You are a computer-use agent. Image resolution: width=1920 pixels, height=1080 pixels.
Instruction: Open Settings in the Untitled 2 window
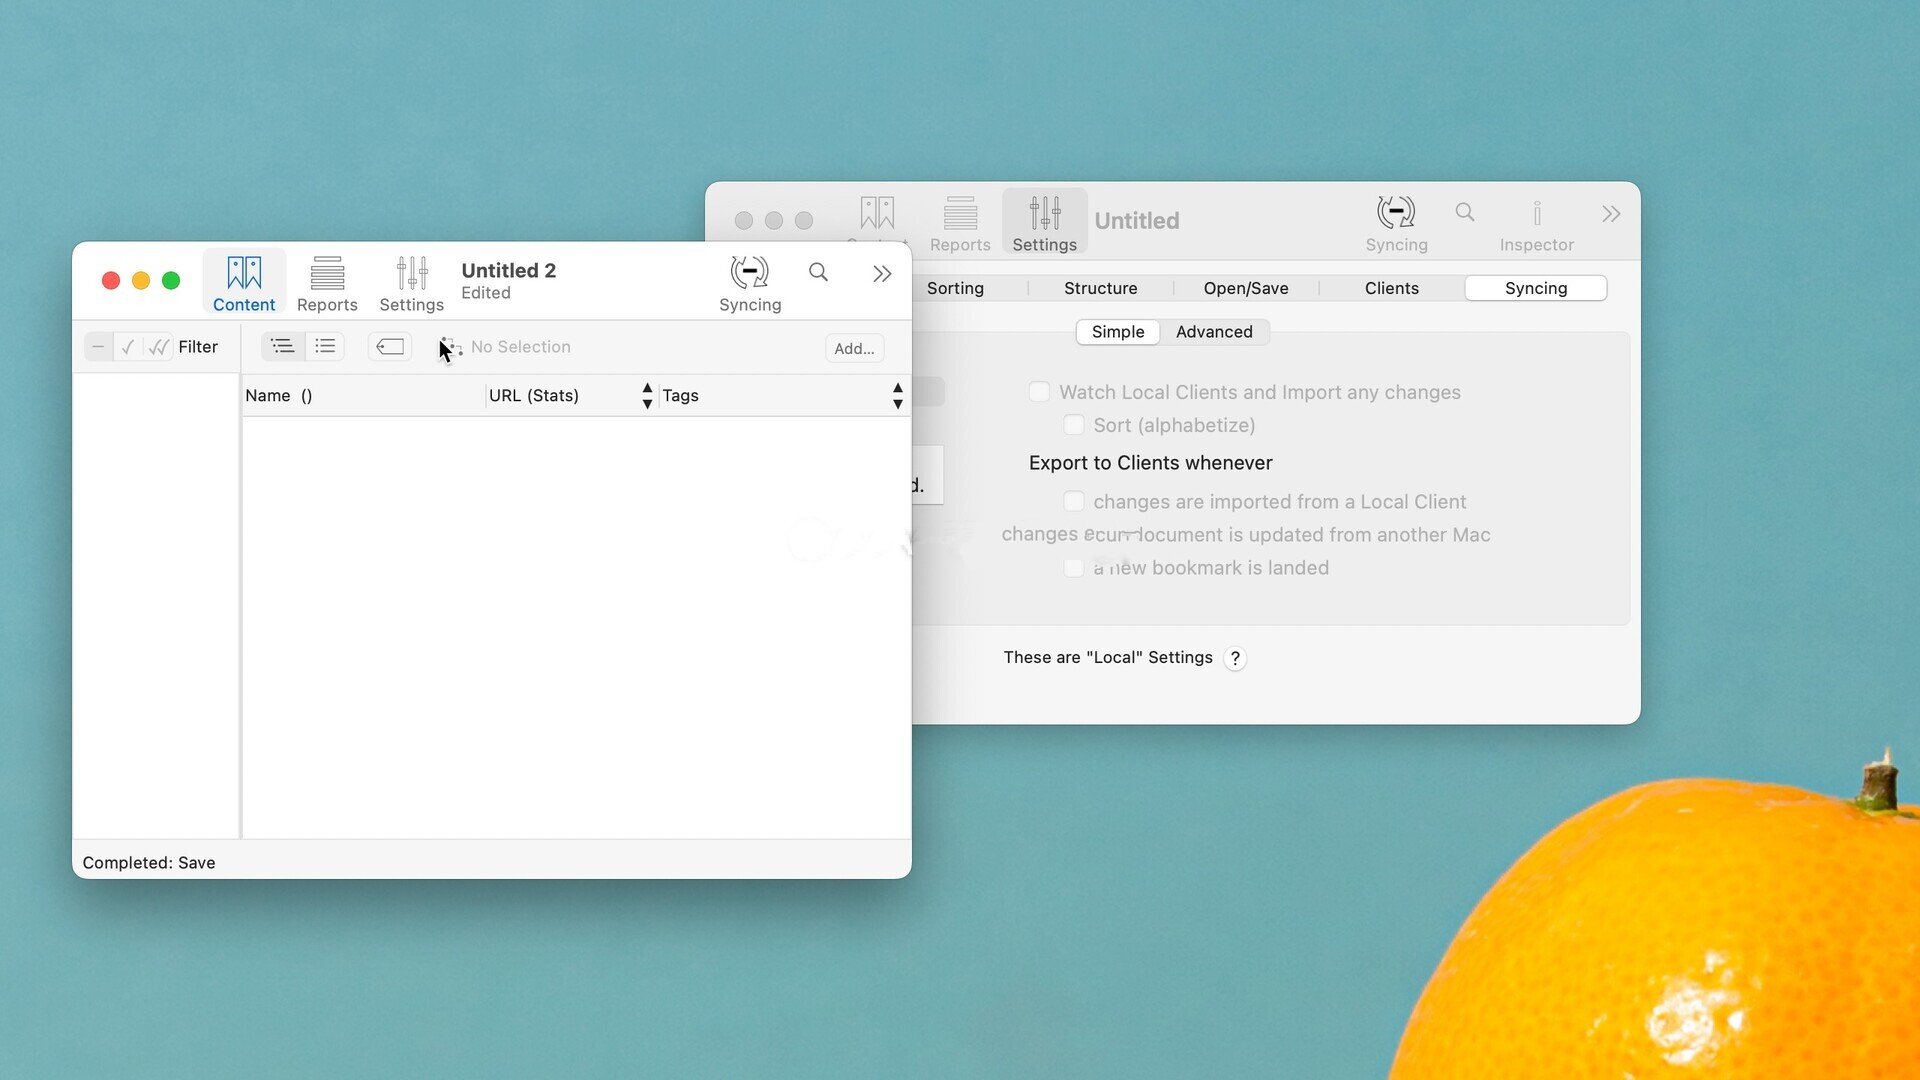(411, 283)
